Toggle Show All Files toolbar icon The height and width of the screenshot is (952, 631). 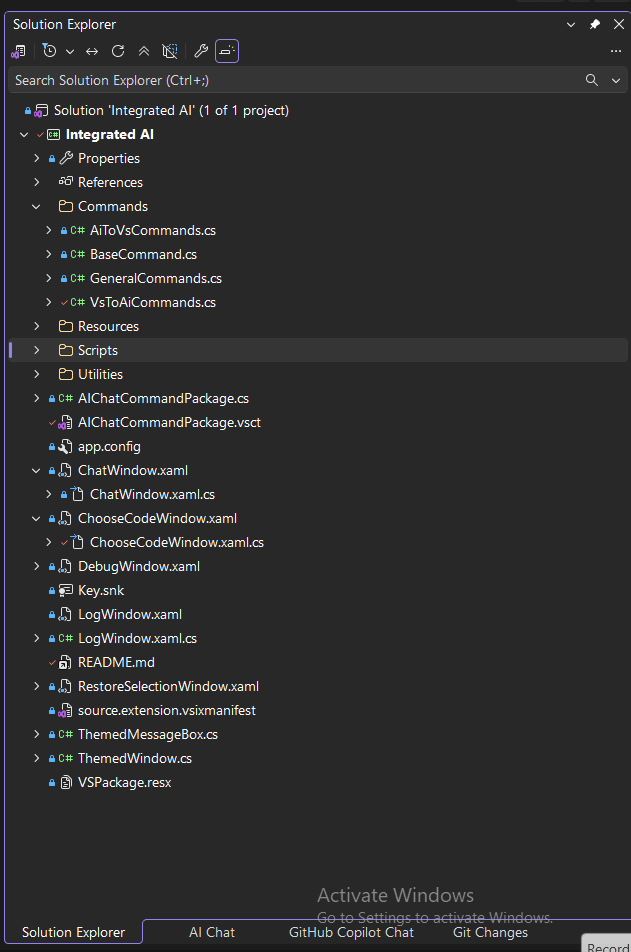(169, 52)
